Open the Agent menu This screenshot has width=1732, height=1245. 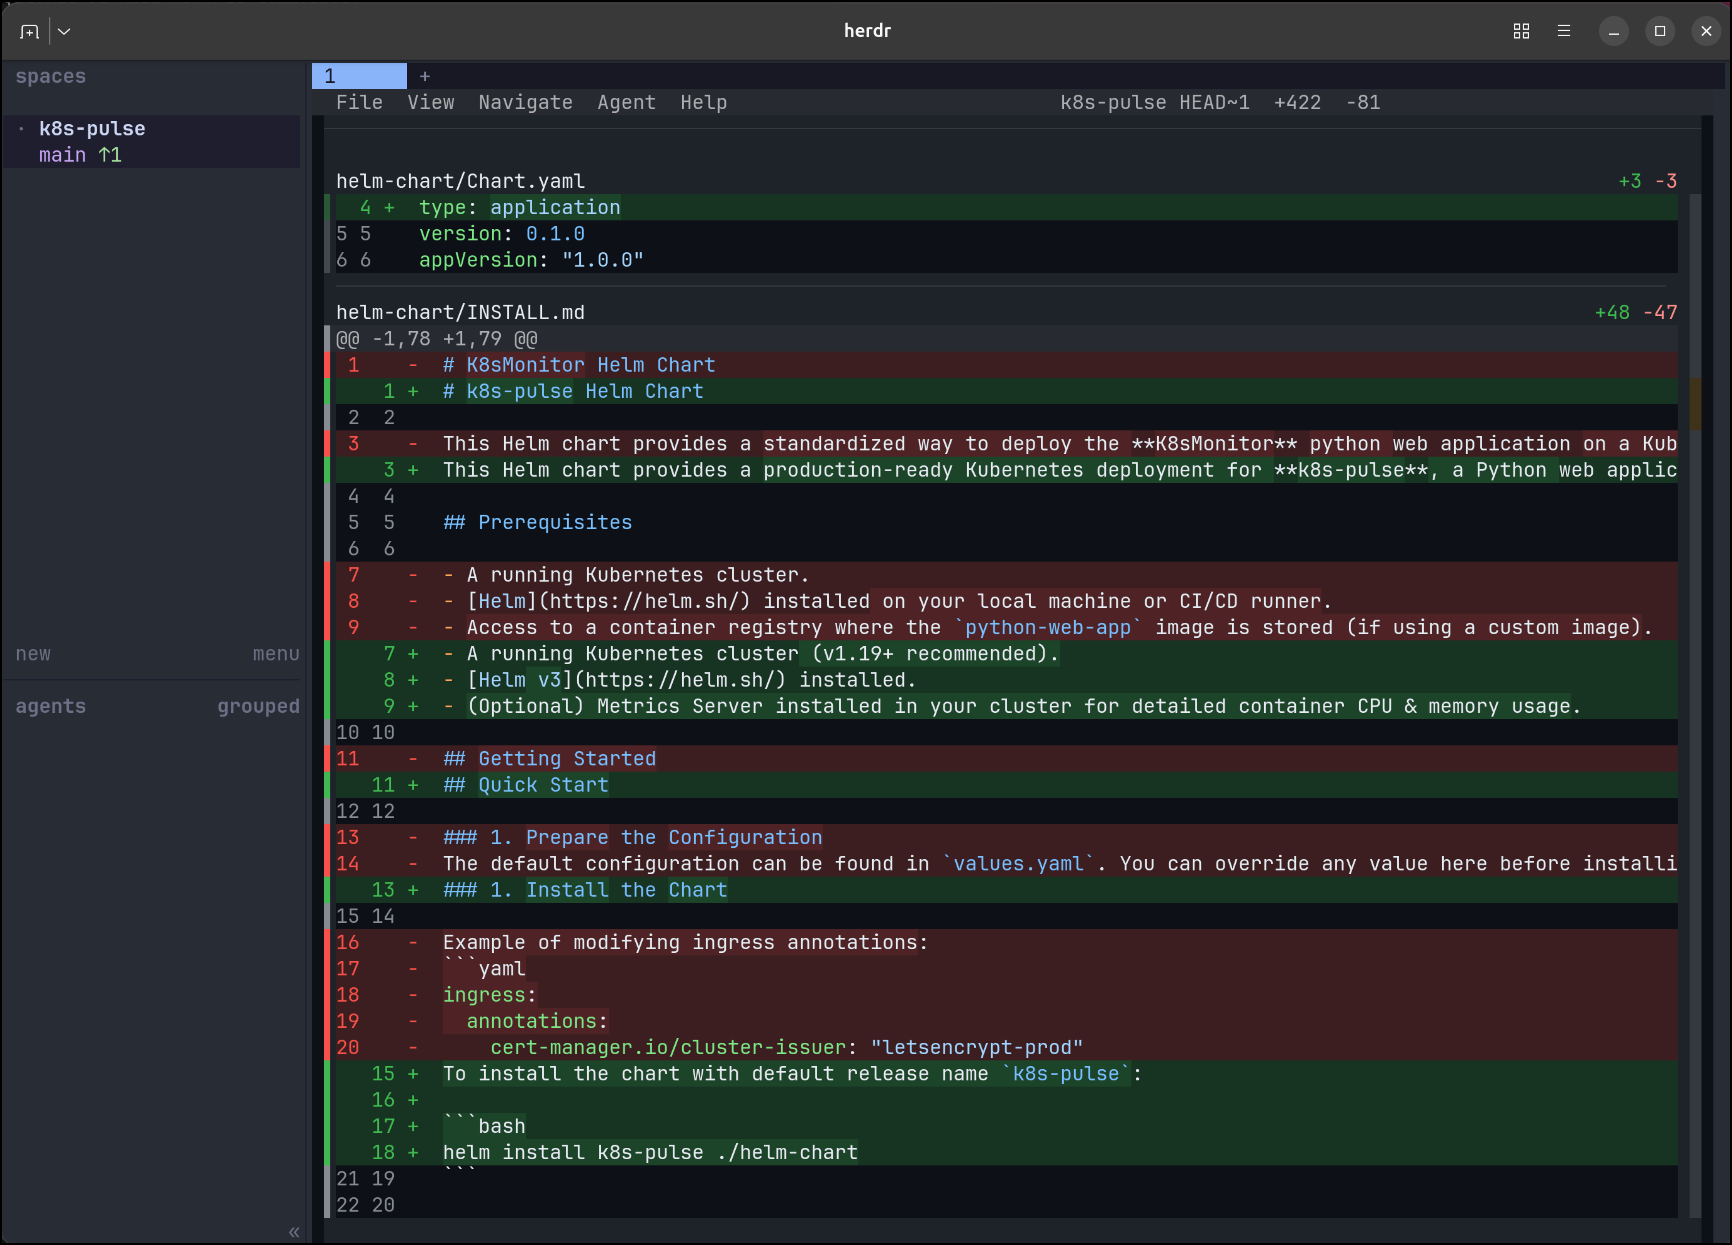(626, 102)
